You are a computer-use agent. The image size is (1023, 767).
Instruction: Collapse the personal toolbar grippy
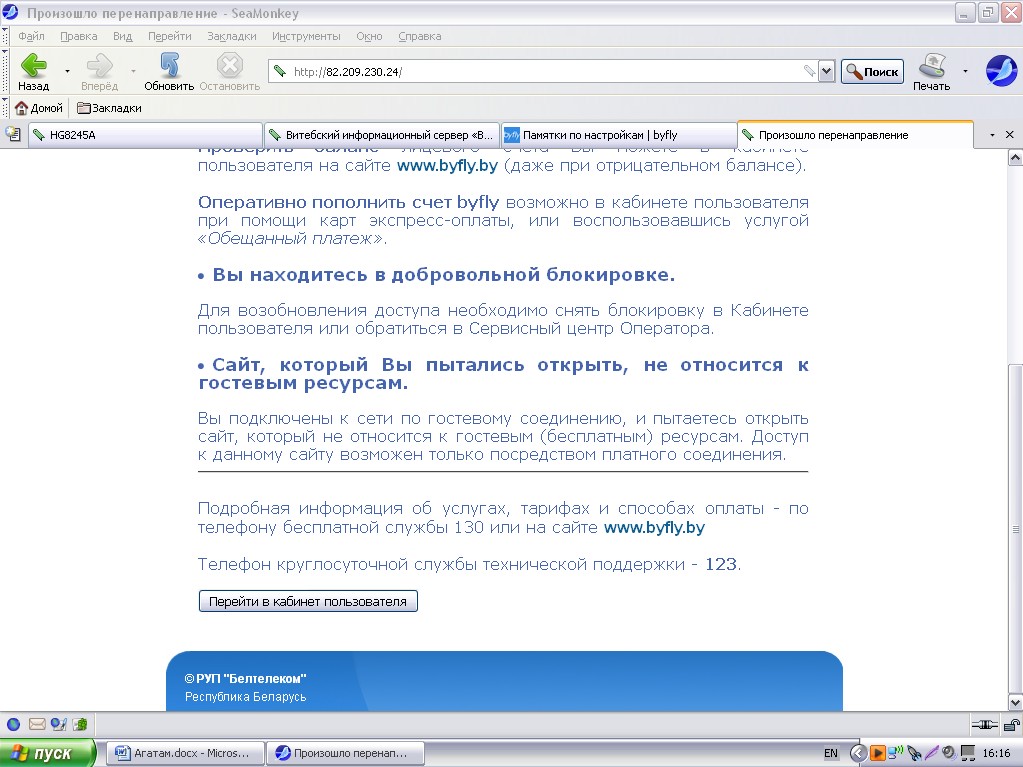(x=5, y=108)
